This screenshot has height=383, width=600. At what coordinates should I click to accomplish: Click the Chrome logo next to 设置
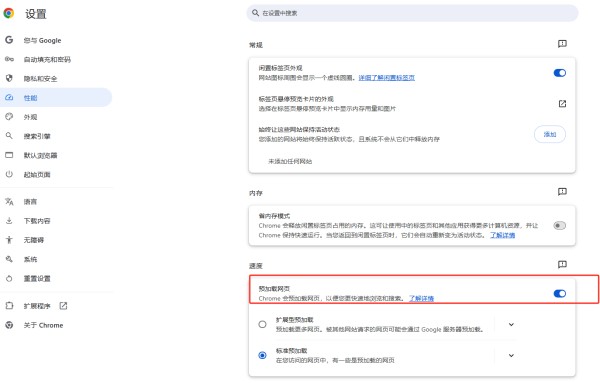(x=9, y=13)
